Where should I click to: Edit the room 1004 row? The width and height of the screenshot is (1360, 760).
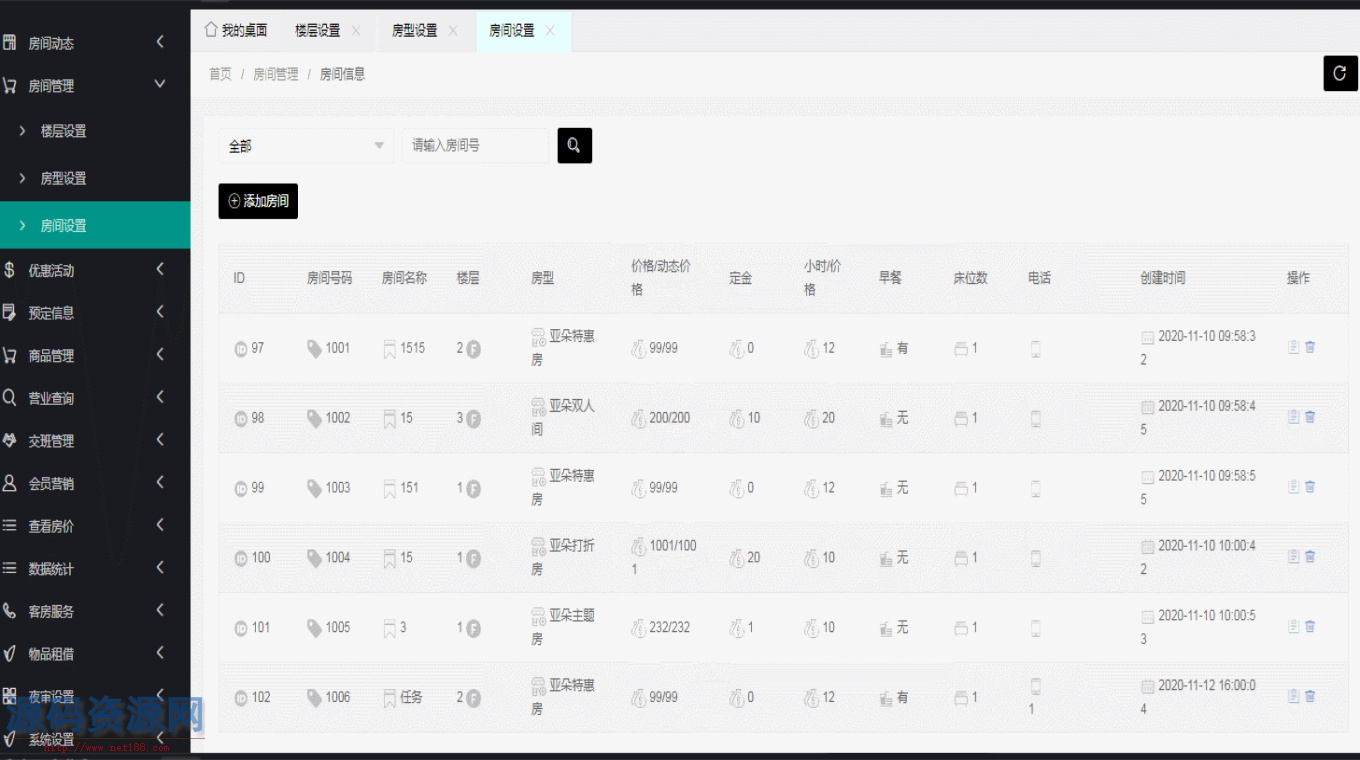pyautogui.click(x=1293, y=557)
